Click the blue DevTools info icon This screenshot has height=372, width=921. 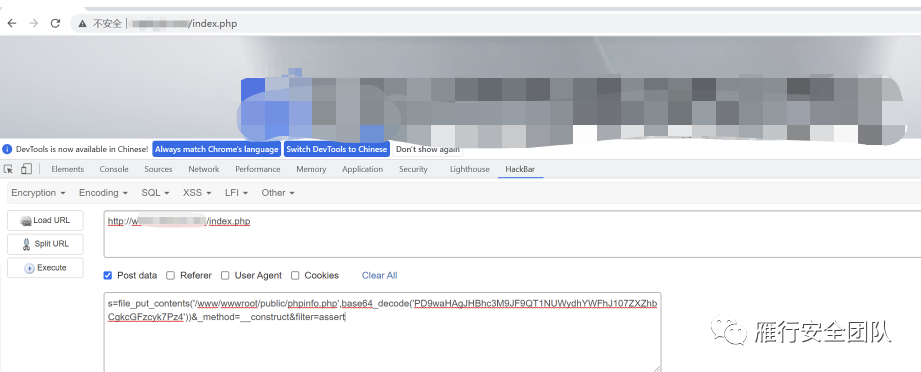pos(8,149)
